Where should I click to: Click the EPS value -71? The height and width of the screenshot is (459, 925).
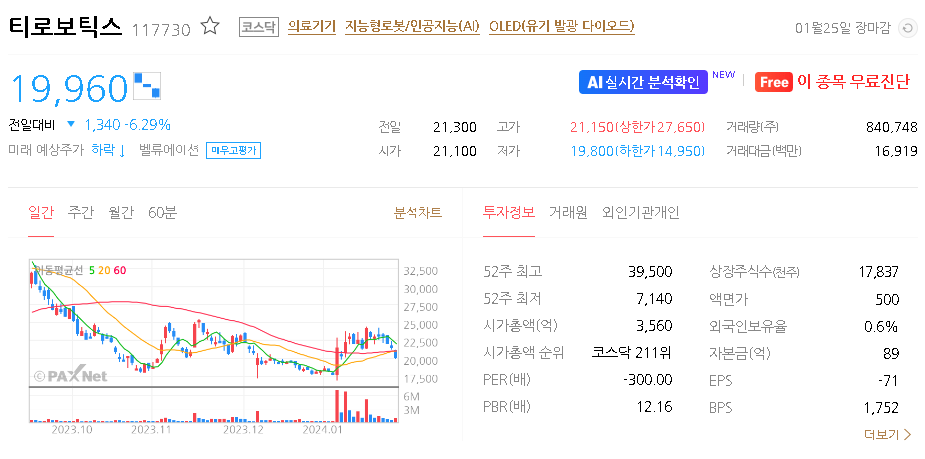pyautogui.click(x=887, y=381)
